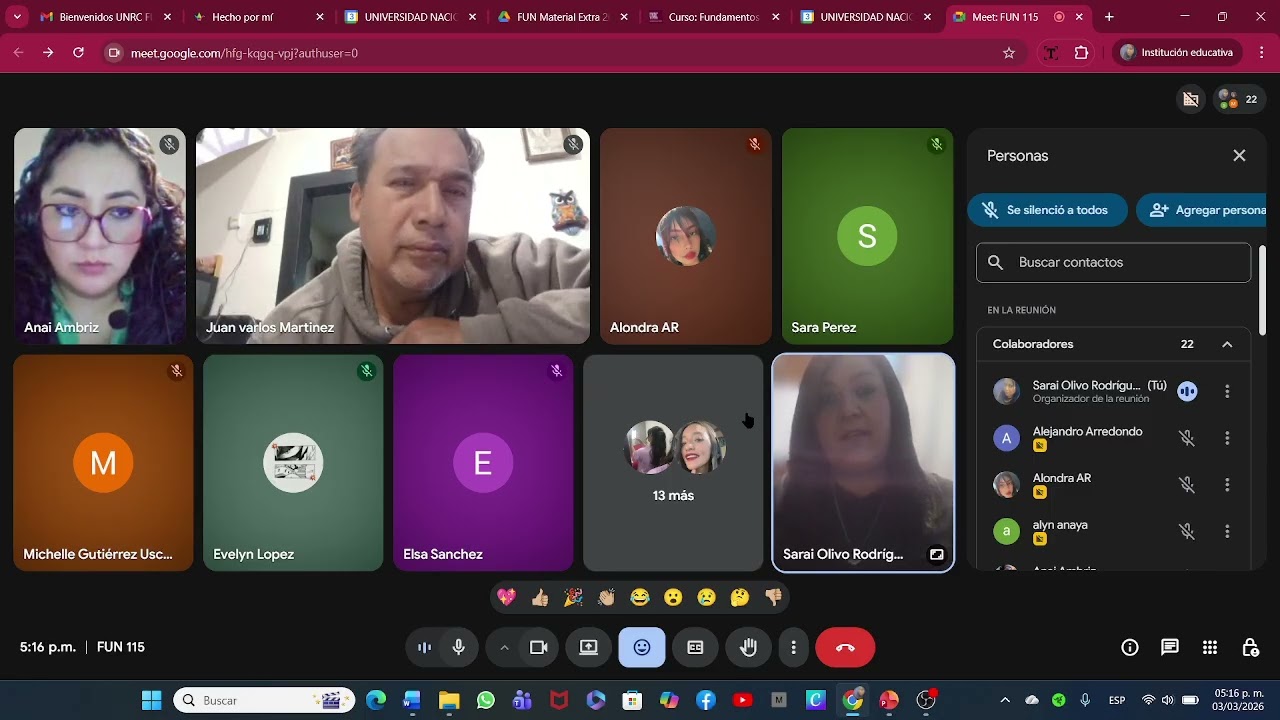Open YouTube from the taskbar
Image resolution: width=1280 pixels, height=720 pixels.
point(742,700)
